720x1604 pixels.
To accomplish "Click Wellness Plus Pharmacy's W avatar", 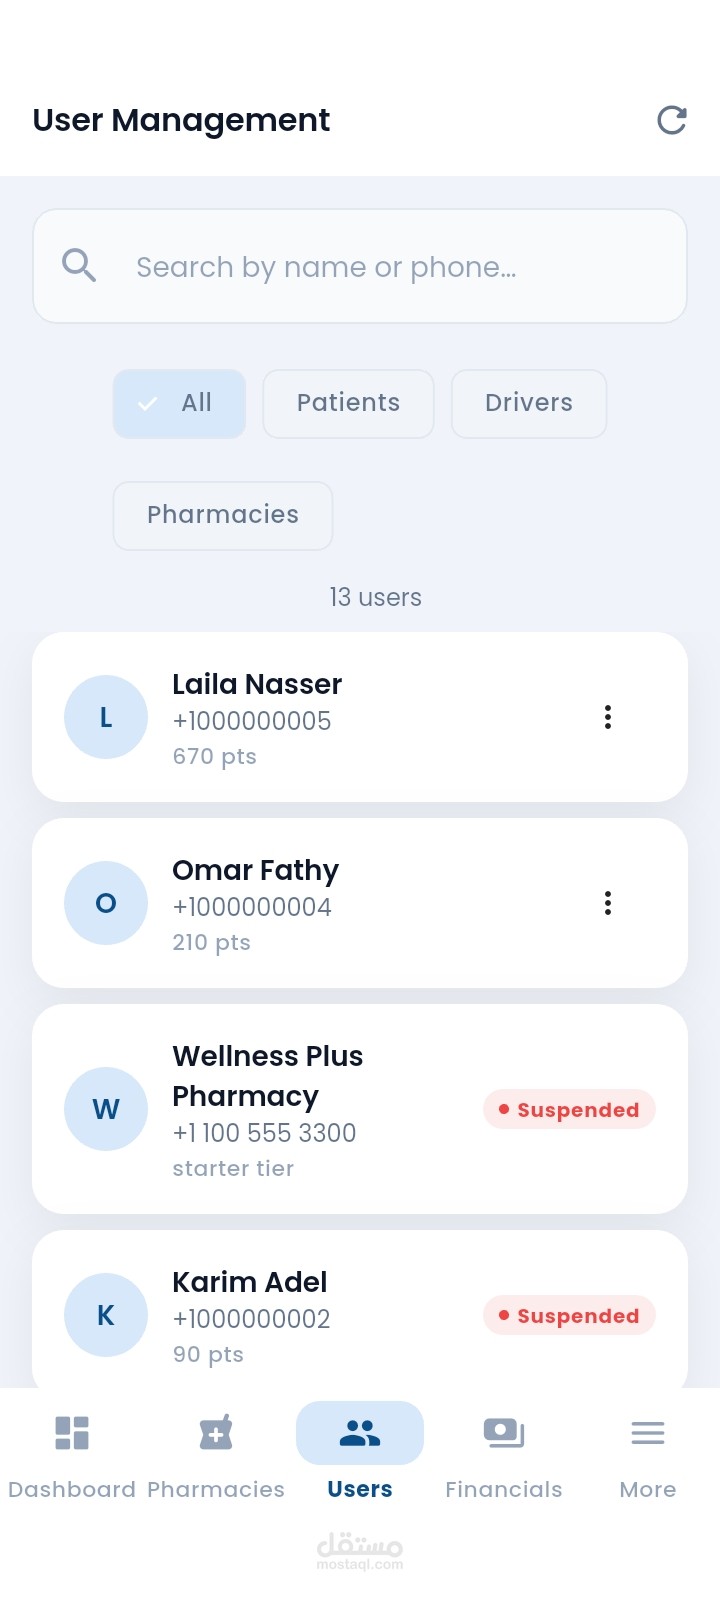I will pos(106,1109).
